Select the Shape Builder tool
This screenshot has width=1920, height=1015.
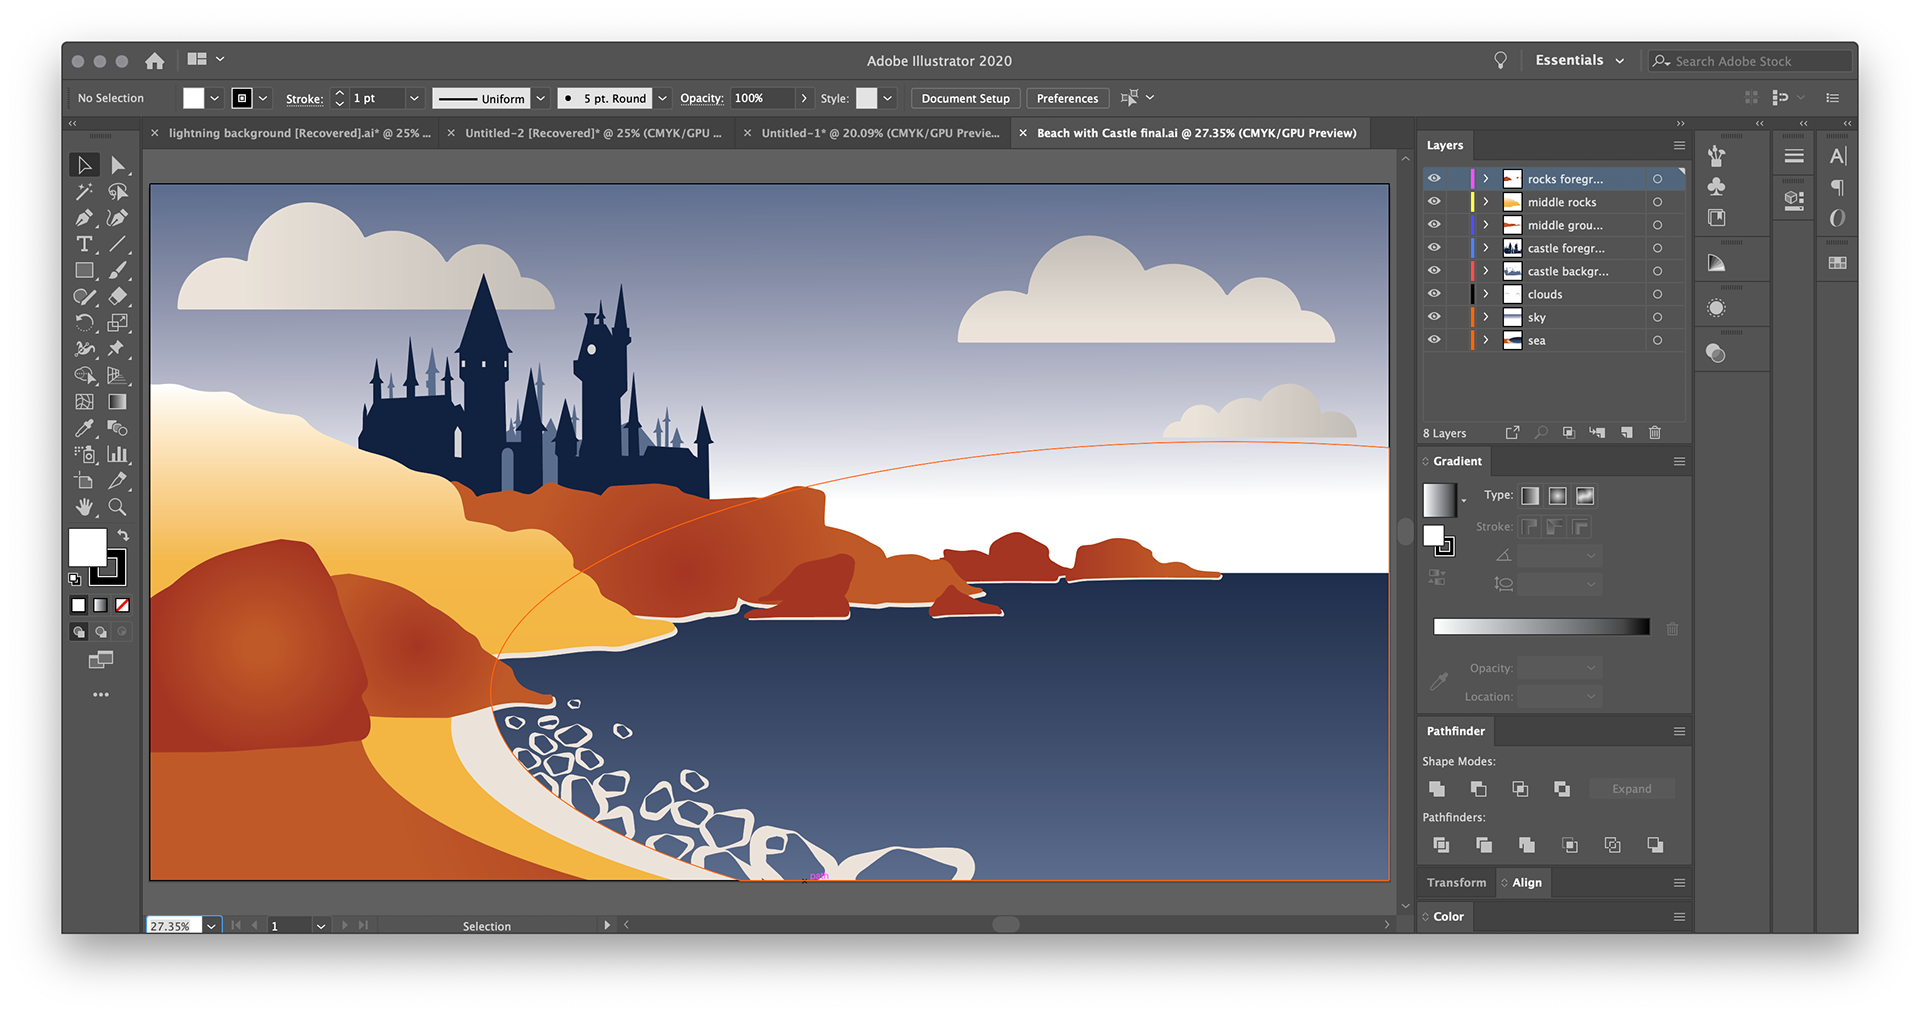(x=85, y=375)
